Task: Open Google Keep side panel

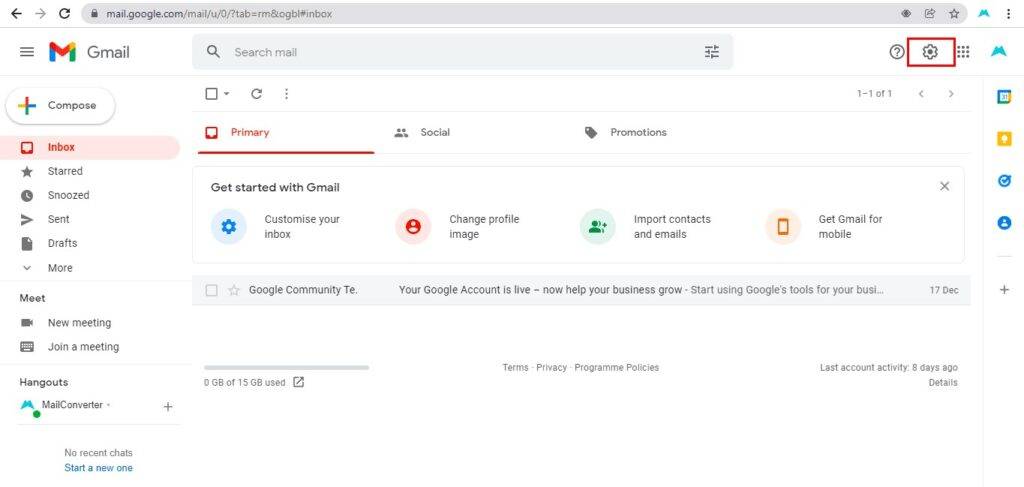Action: click(1004, 138)
